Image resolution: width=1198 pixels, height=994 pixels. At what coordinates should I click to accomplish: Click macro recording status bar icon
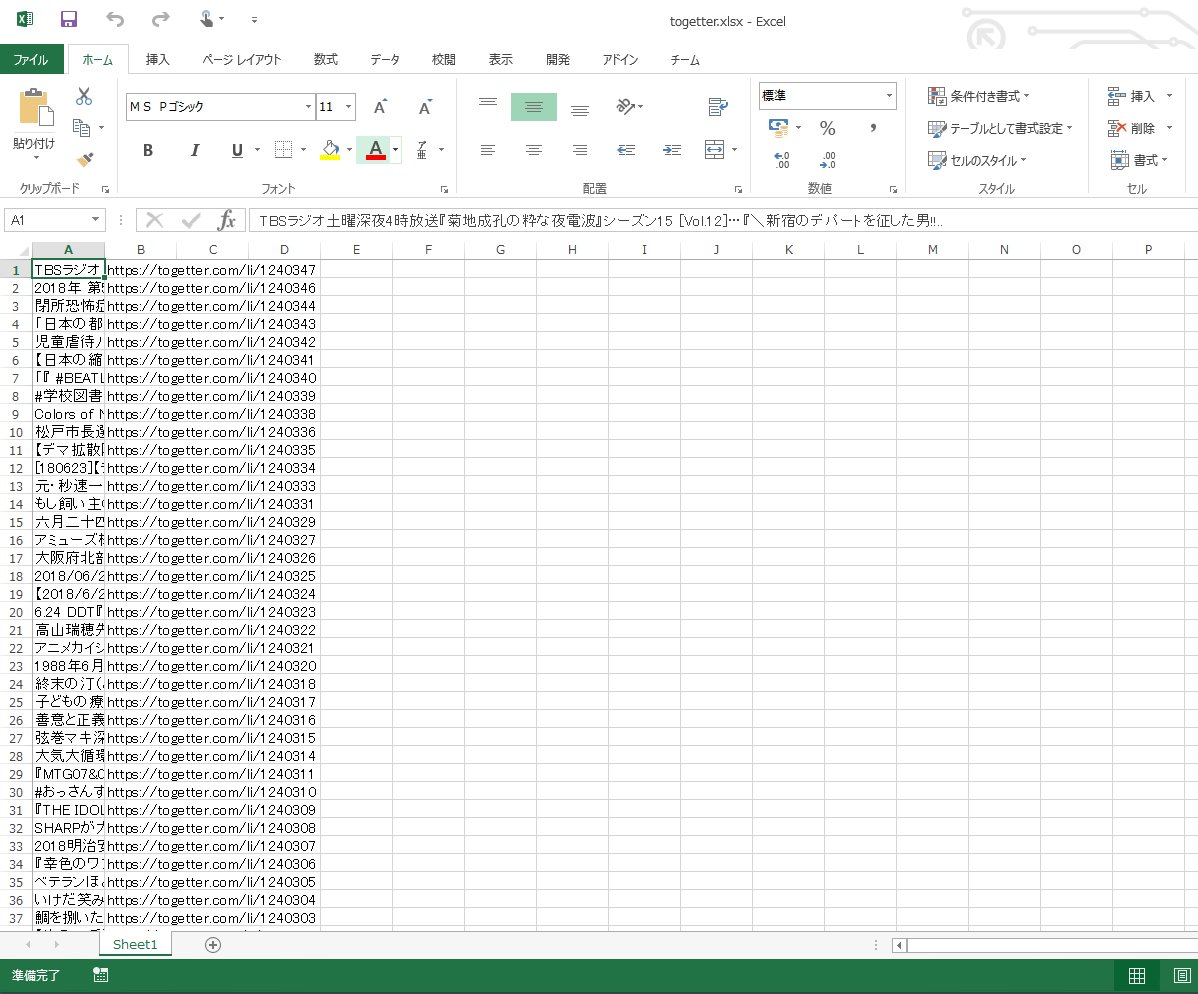pos(100,975)
